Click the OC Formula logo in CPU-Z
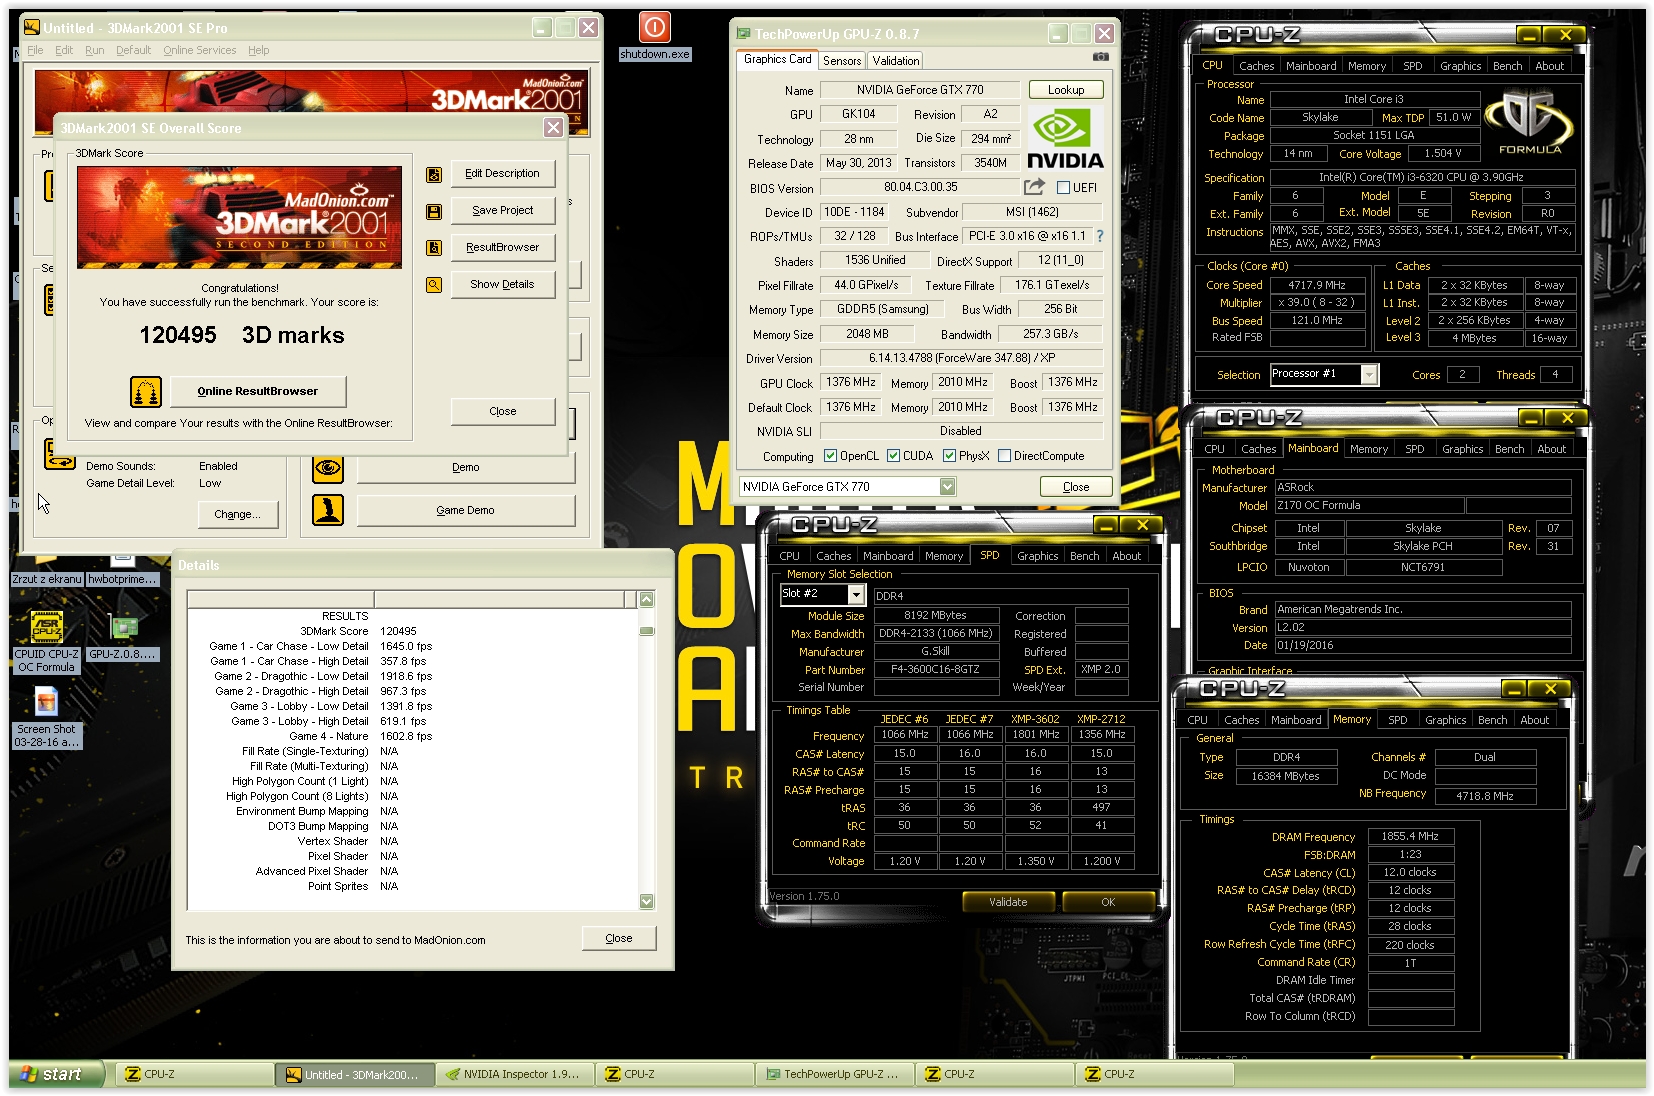This screenshot has height=1096, width=1654. tap(1529, 122)
